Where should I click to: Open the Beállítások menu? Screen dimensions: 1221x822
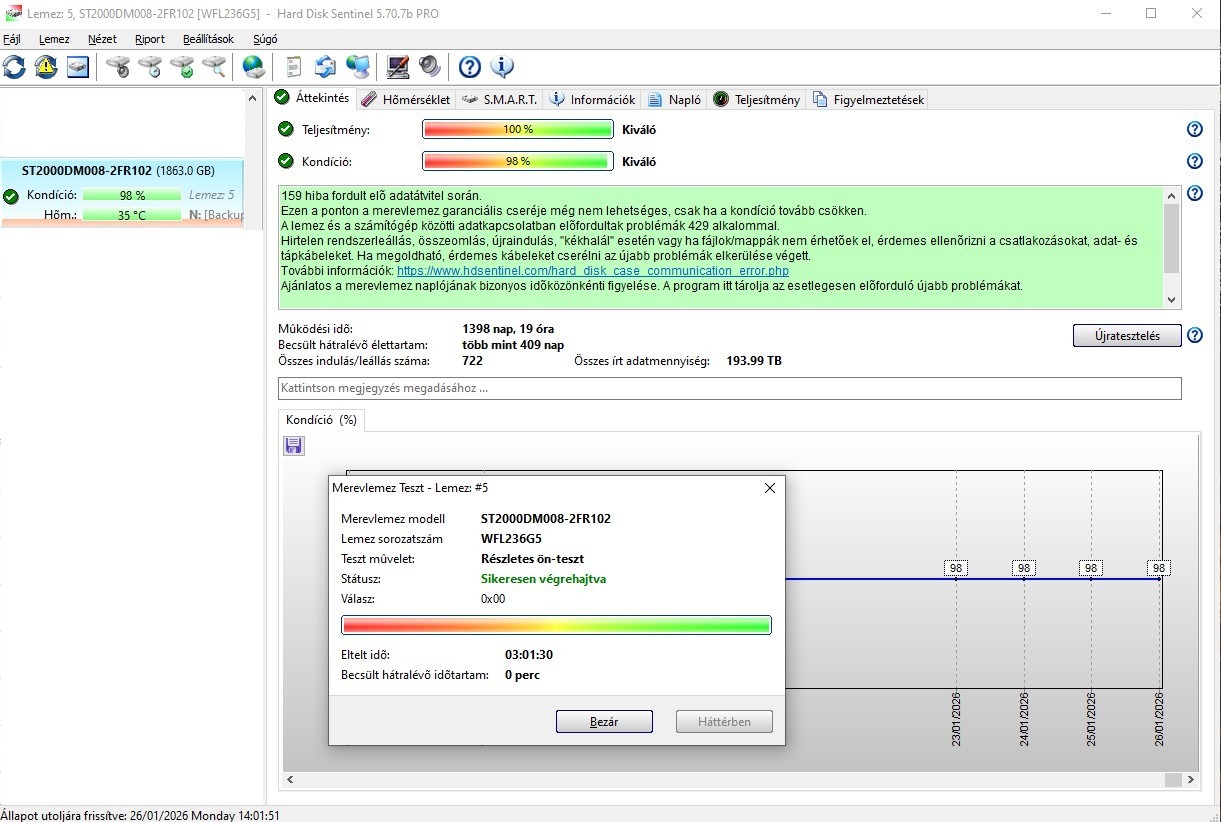(208, 39)
